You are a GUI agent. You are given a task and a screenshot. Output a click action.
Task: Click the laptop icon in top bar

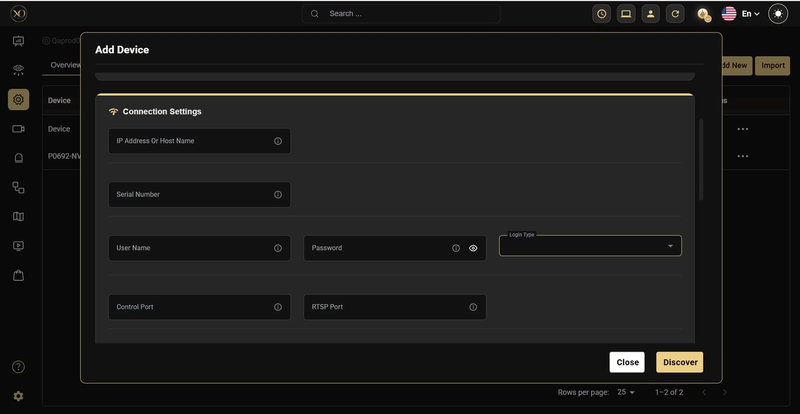click(x=626, y=14)
